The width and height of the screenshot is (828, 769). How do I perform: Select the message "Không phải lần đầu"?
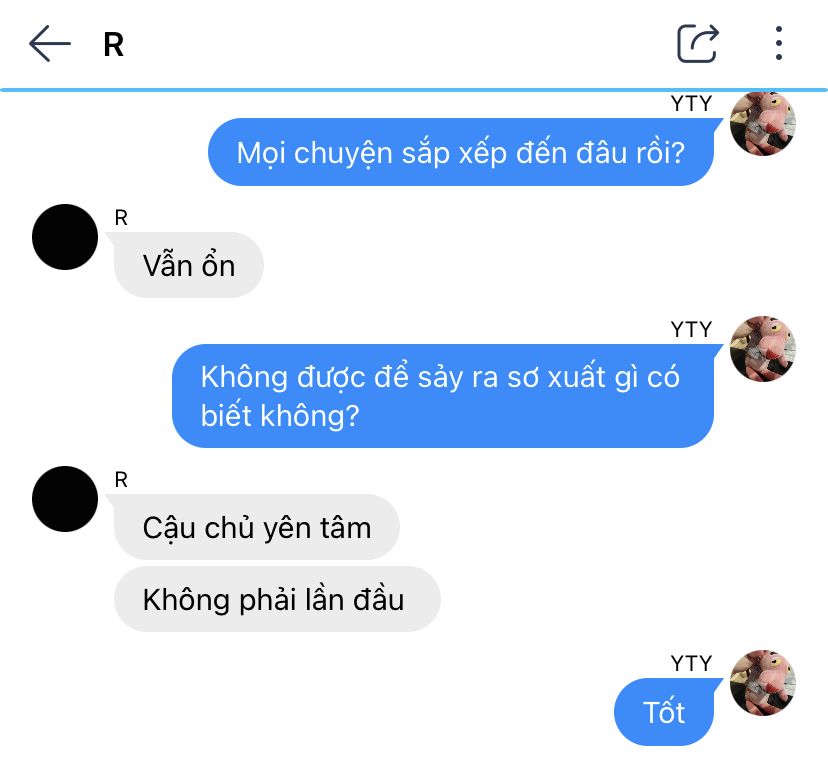pyautogui.click(x=277, y=599)
